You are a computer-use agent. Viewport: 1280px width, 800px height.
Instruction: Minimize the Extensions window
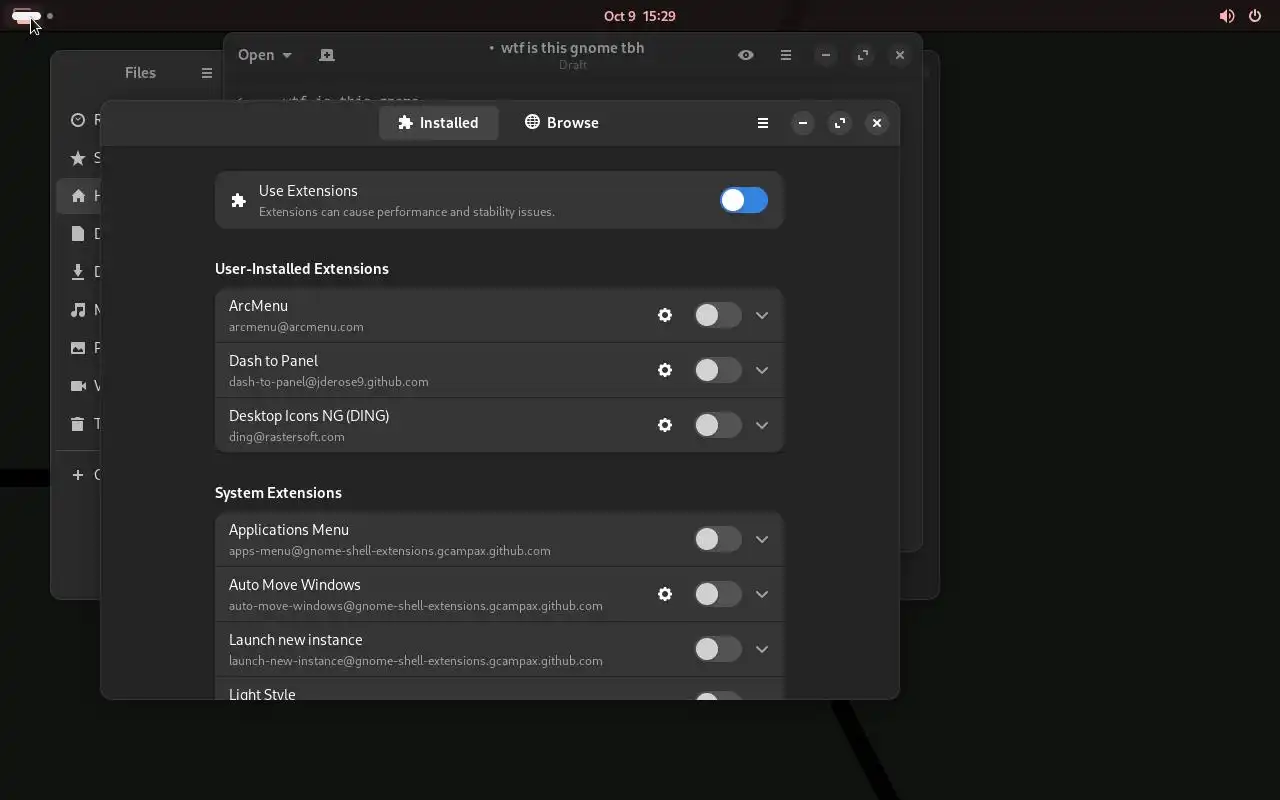803,123
